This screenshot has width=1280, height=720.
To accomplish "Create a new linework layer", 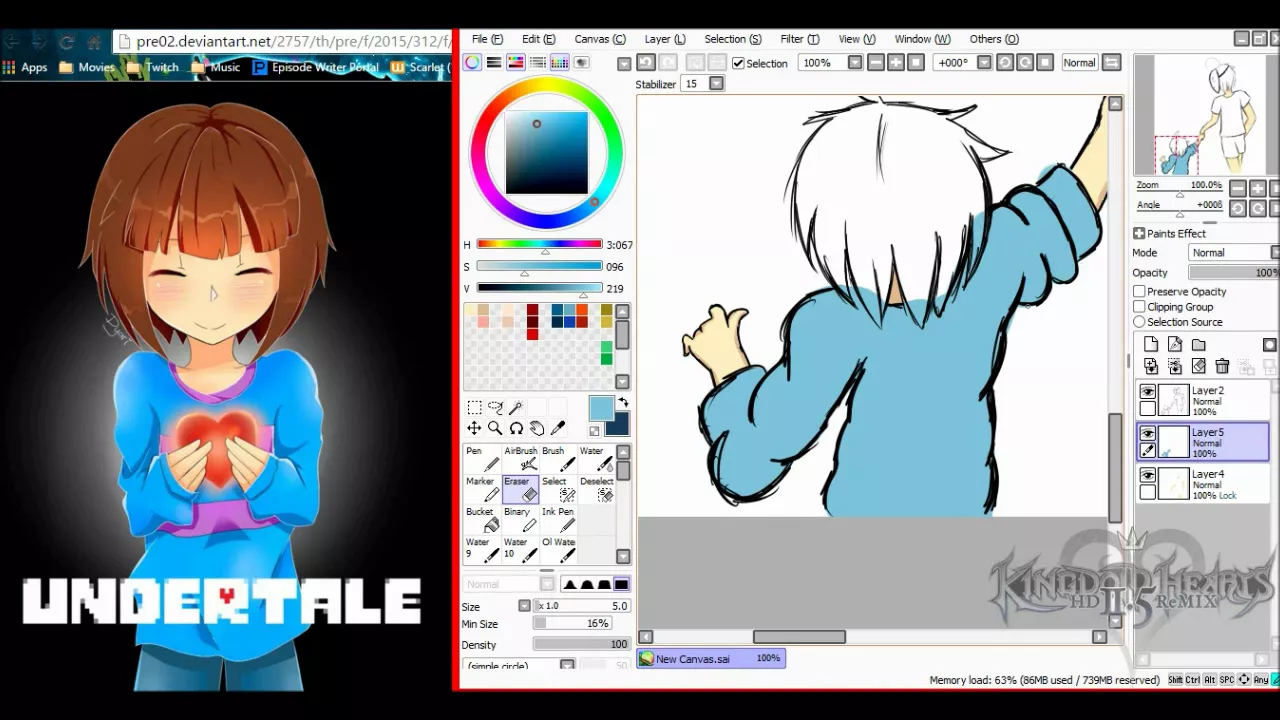I will coord(1175,345).
